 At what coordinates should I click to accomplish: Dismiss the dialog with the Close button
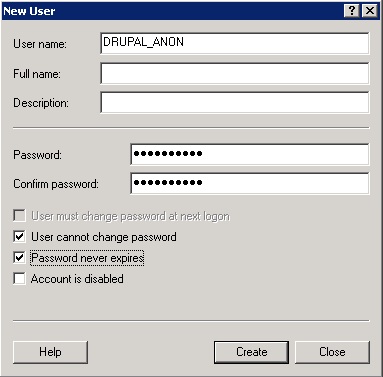tap(332, 352)
